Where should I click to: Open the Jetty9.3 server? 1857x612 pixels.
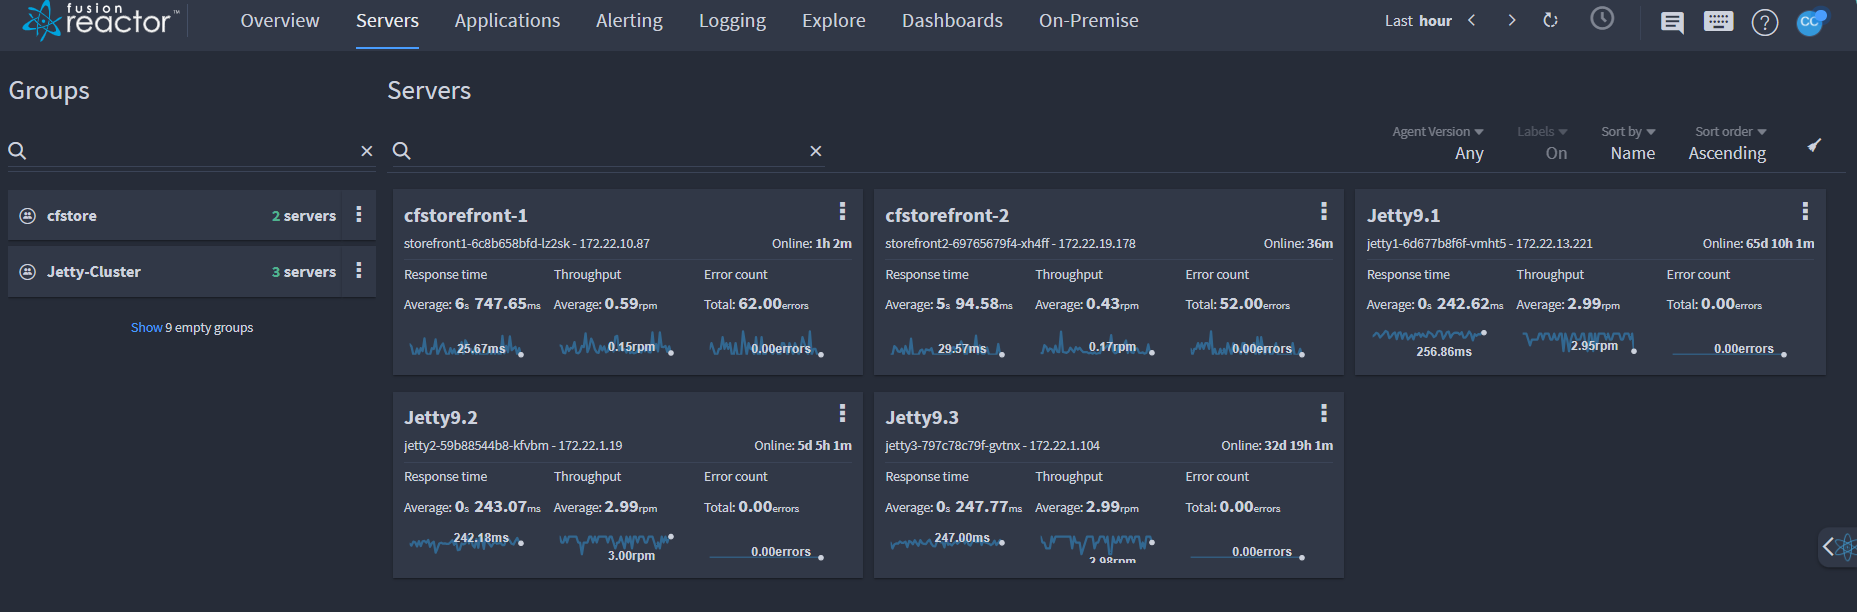pyautogui.click(x=922, y=417)
